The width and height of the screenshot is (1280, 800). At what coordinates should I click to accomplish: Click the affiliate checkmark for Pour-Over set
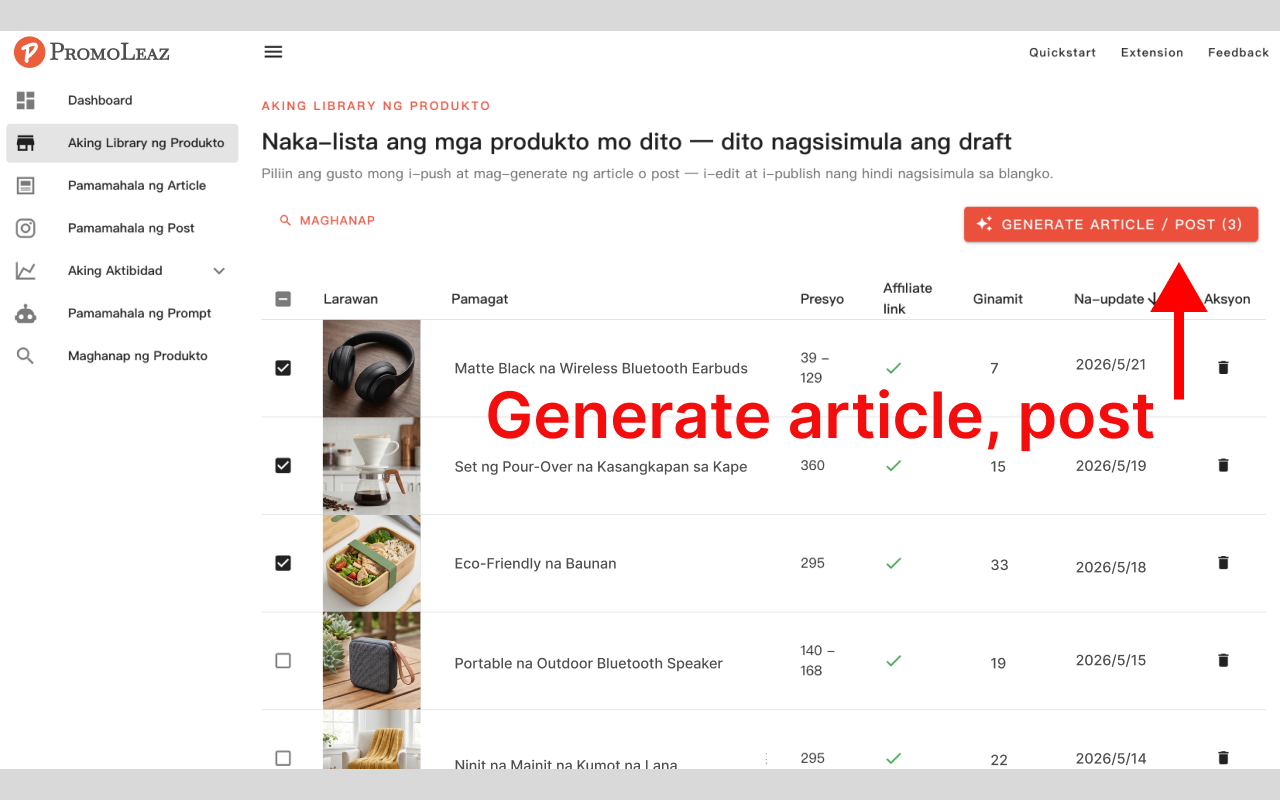(894, 466)
